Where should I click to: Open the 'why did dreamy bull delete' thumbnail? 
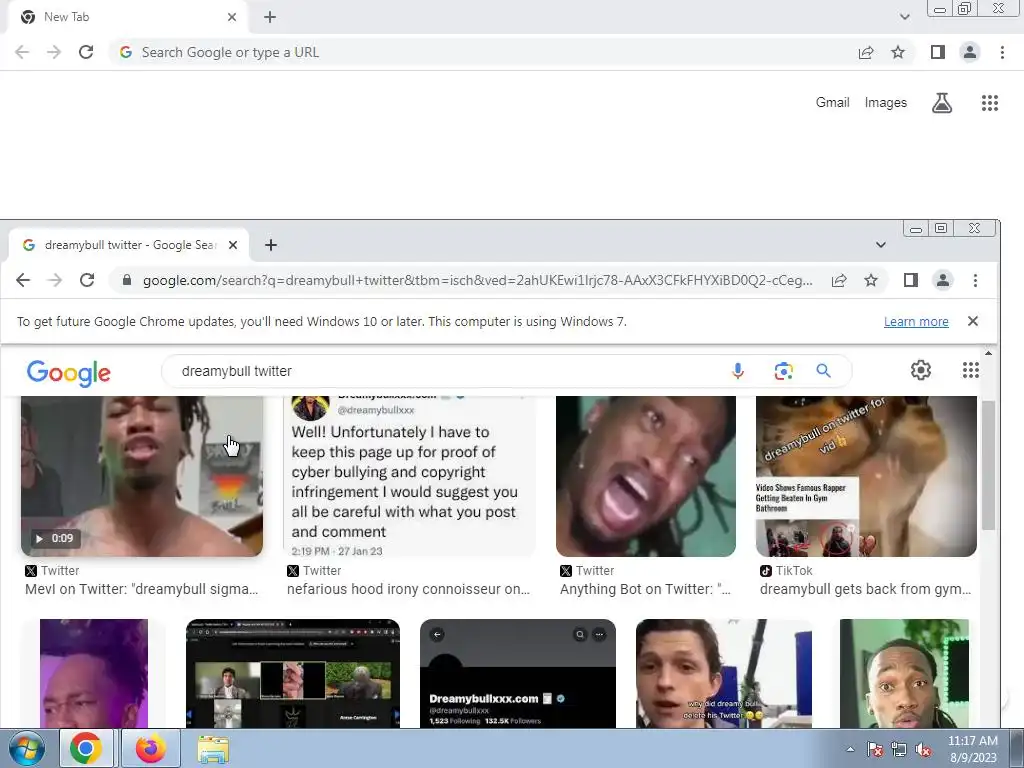click(x=724, y=673)
